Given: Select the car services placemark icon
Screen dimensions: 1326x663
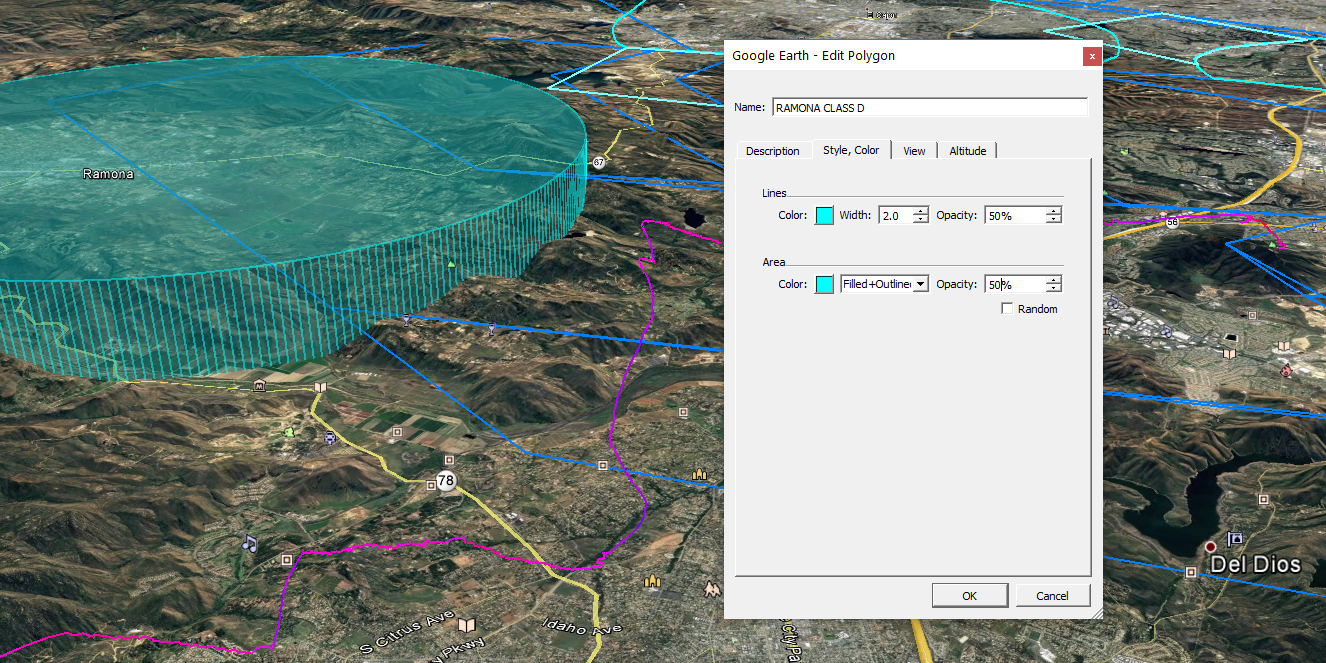Looking at the screenshot, I should [329, 437].
